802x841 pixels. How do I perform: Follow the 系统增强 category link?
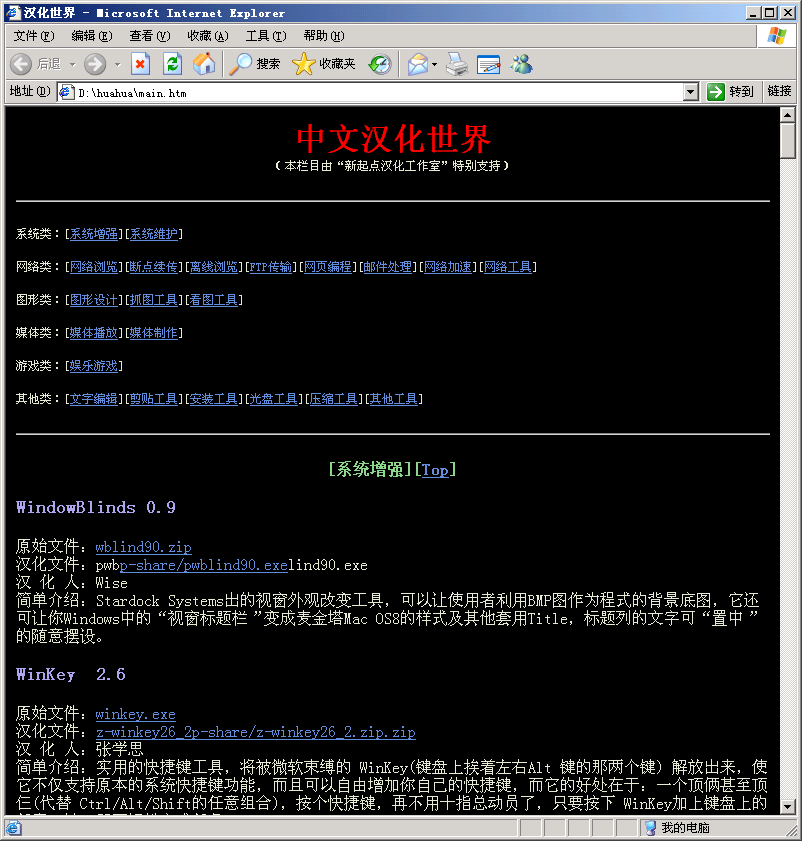[94, 234]
